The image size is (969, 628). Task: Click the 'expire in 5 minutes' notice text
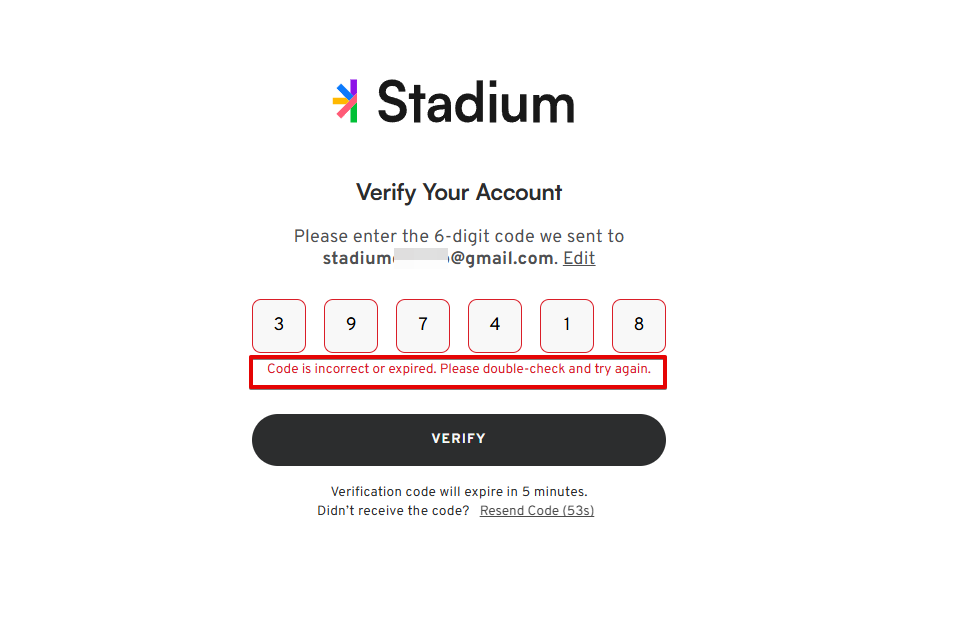click(459, 492)
